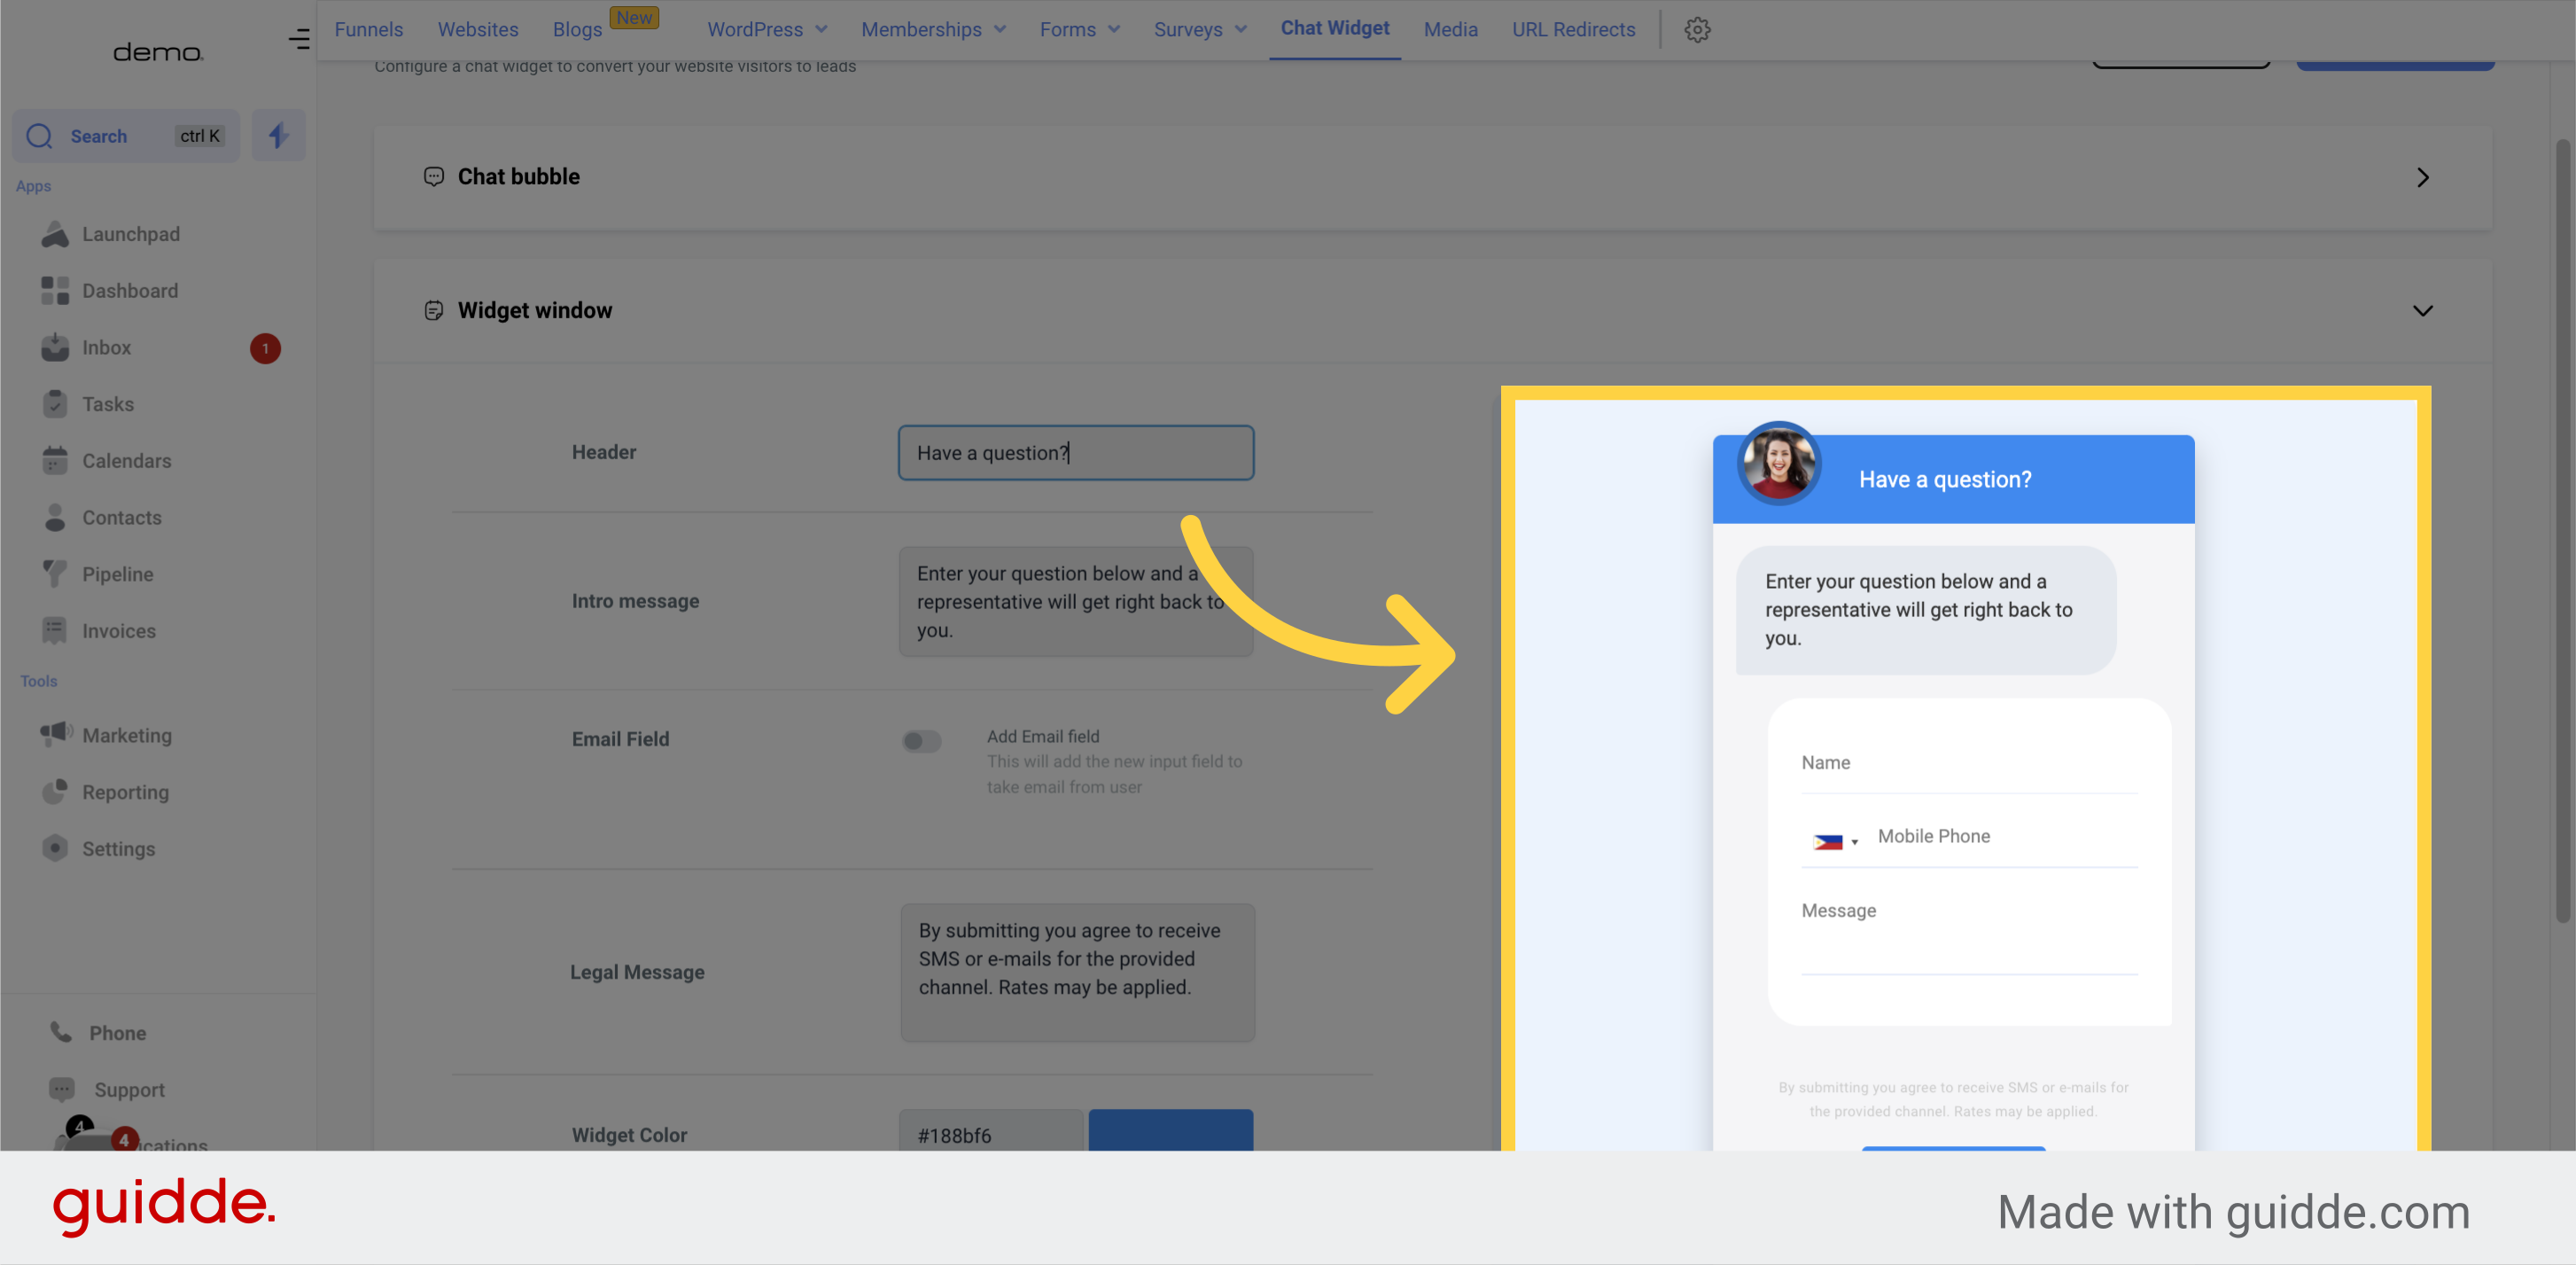
Task: Switch to the Blogs tab
Action: coord(578,29)
